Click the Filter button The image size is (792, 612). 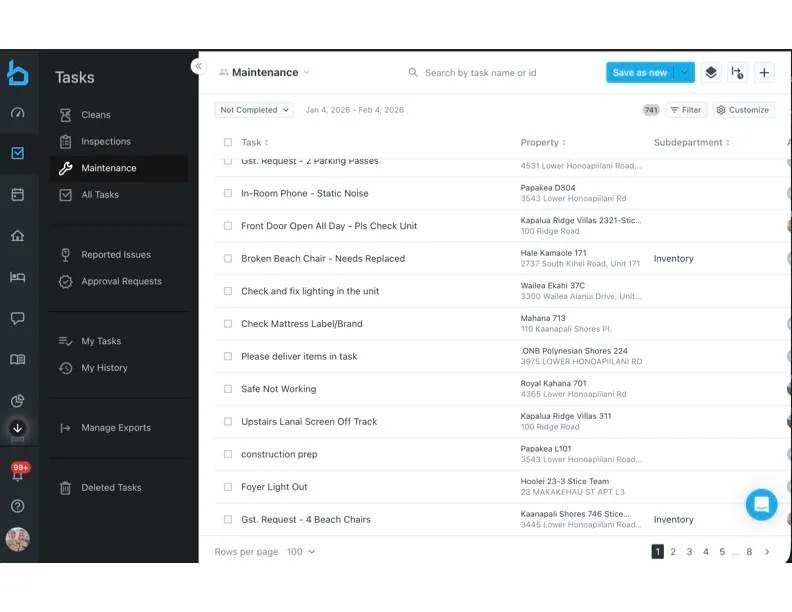(685, 110)
